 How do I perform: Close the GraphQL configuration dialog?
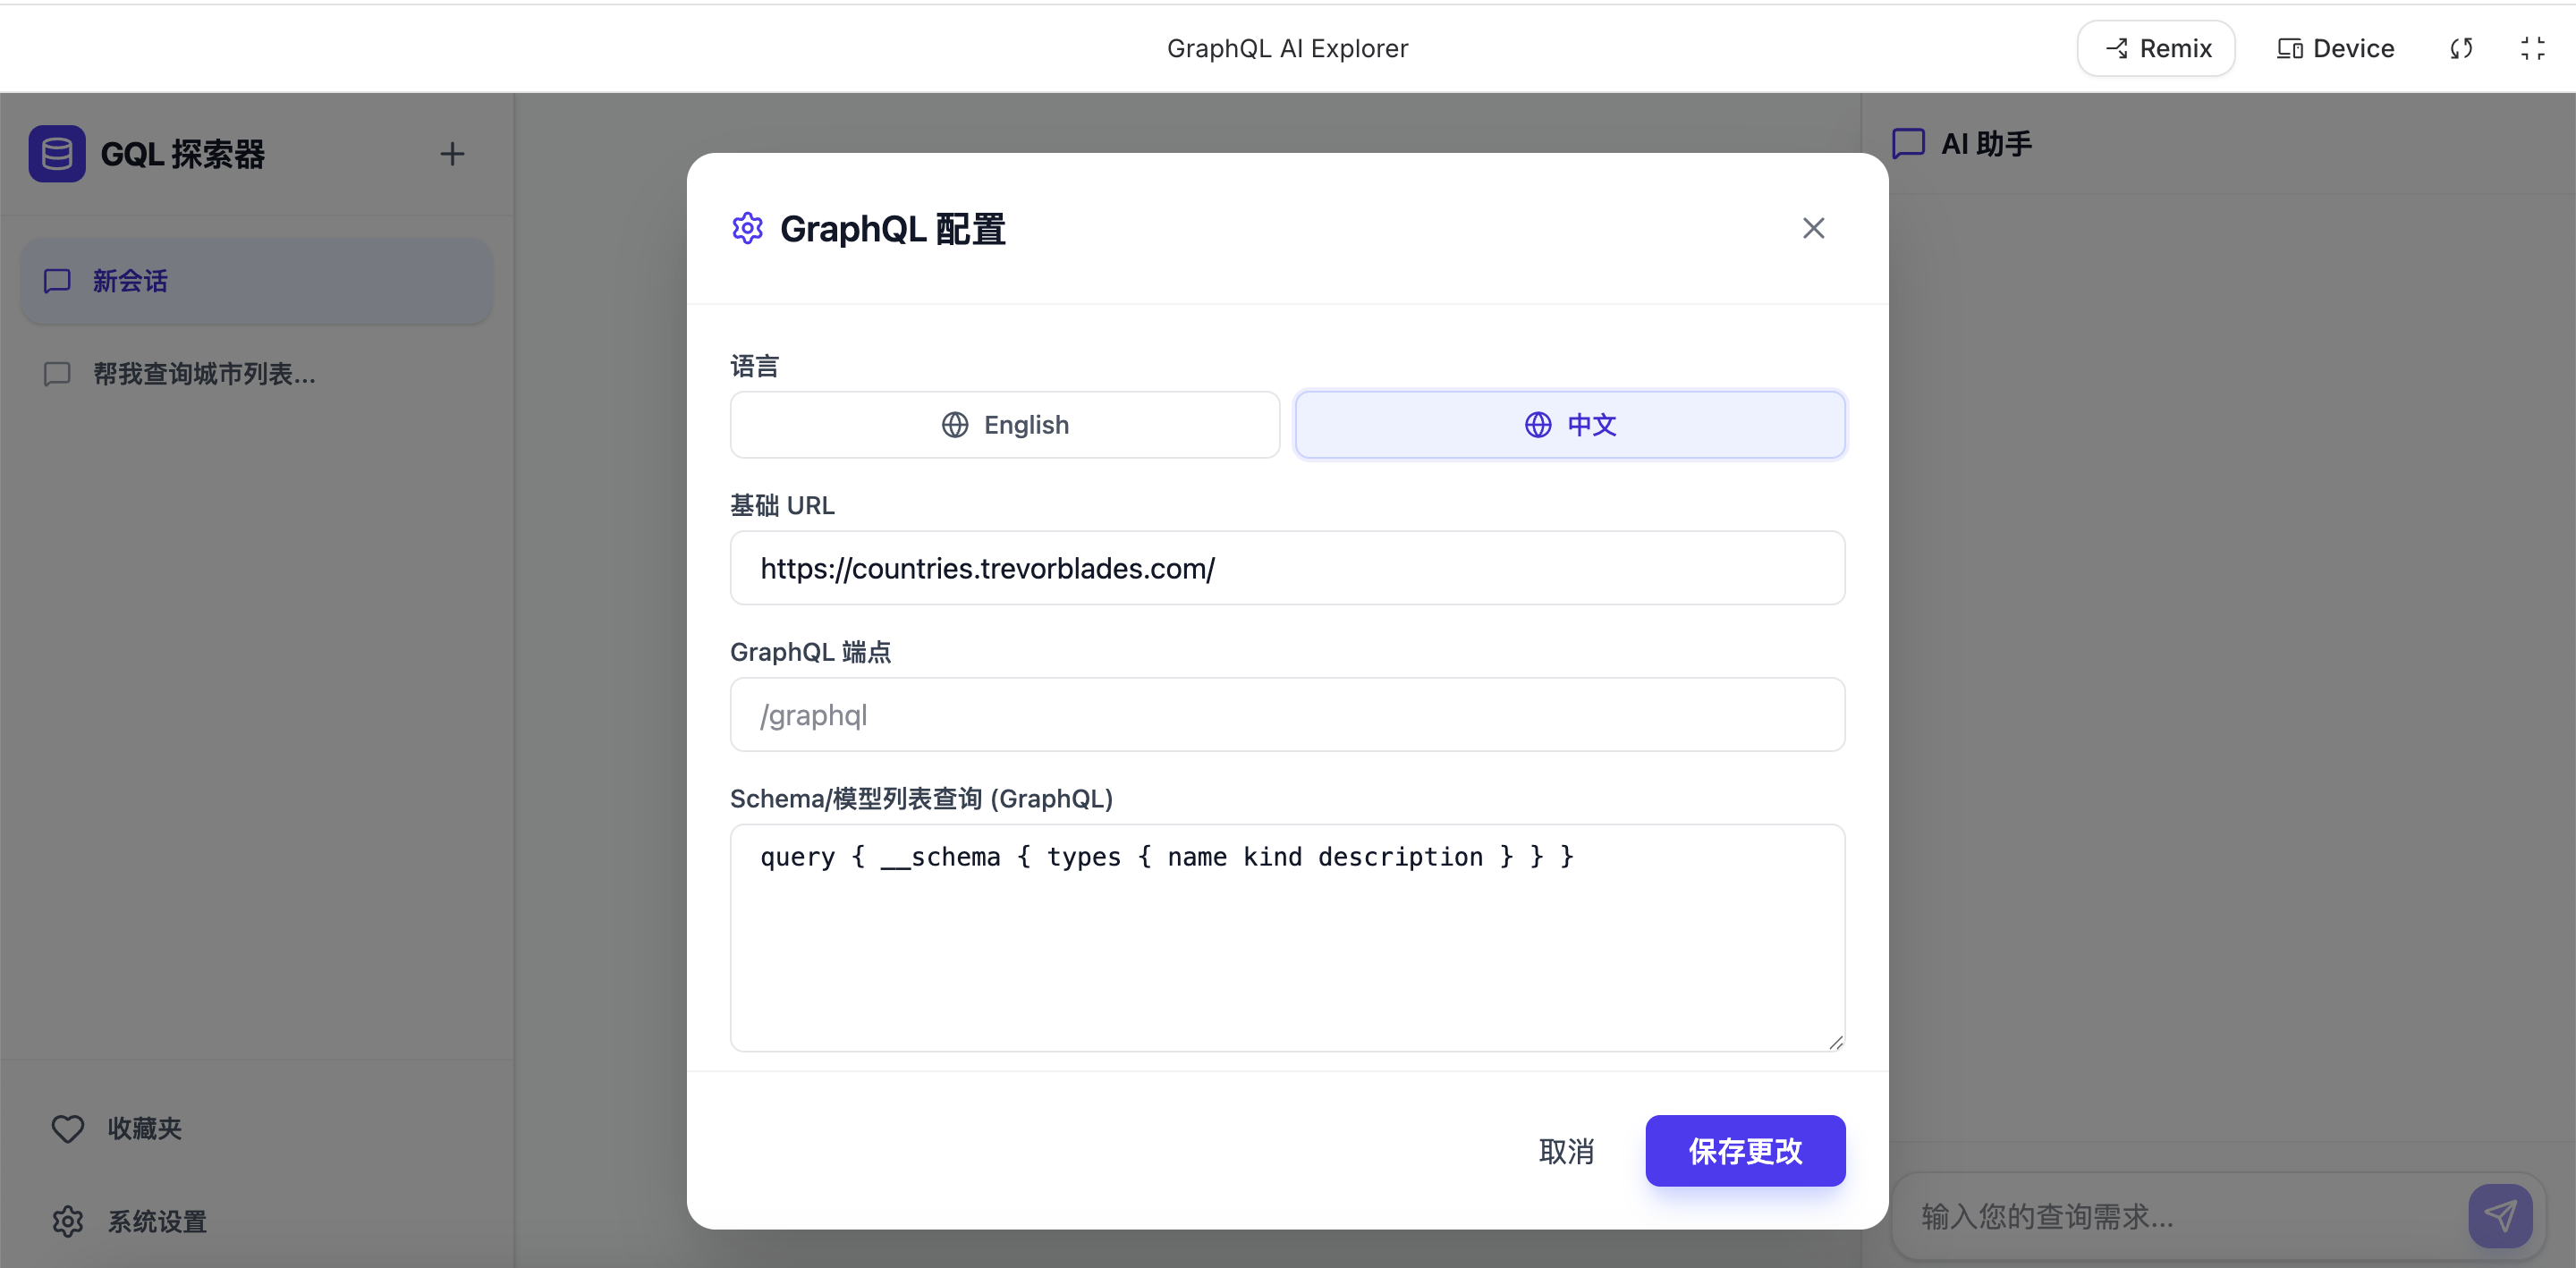tap(1813, 228)
